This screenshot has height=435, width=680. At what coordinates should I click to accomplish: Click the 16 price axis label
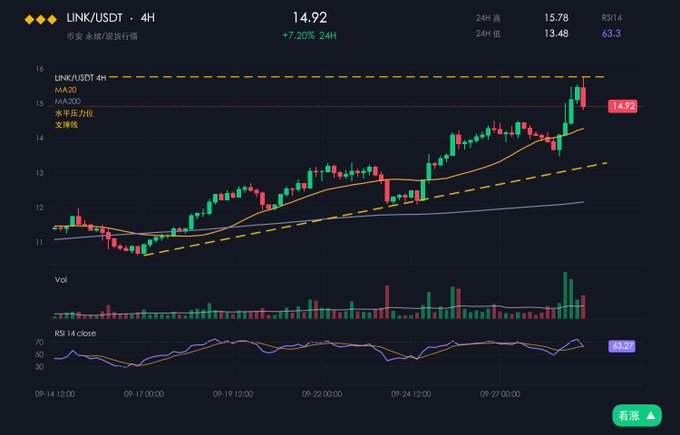(40, 69)
